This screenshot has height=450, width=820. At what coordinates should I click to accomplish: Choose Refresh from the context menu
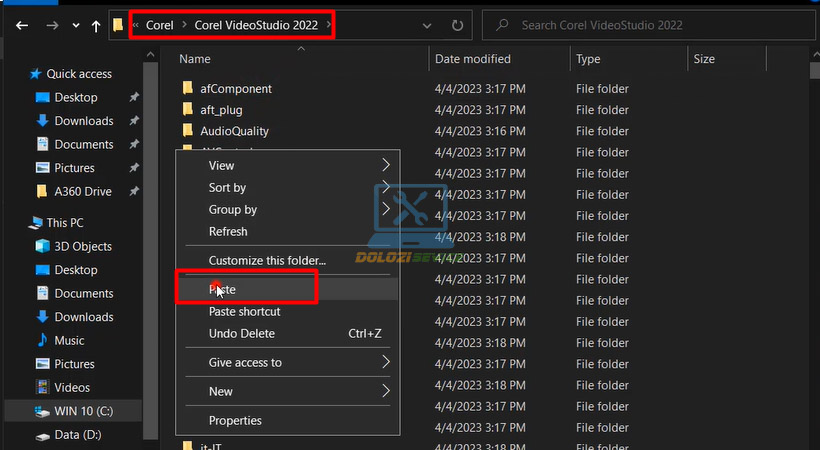click(288, 231)
